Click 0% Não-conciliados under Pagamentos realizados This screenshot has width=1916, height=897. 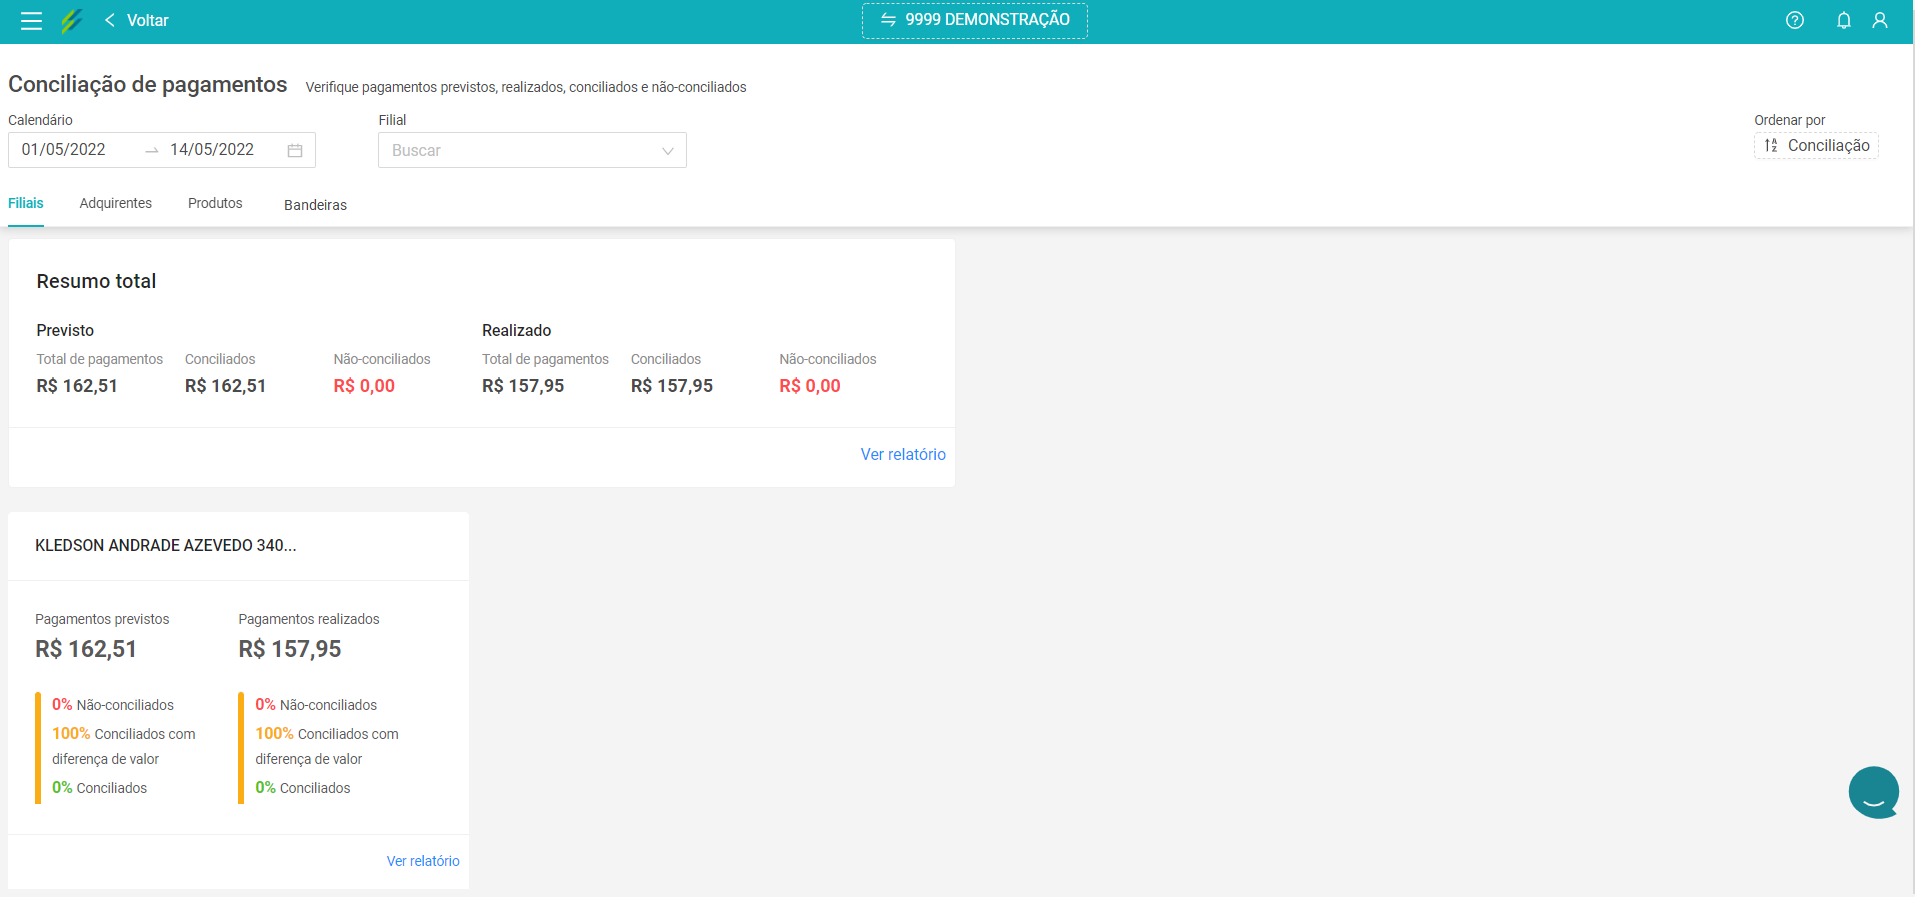[316, 705]
